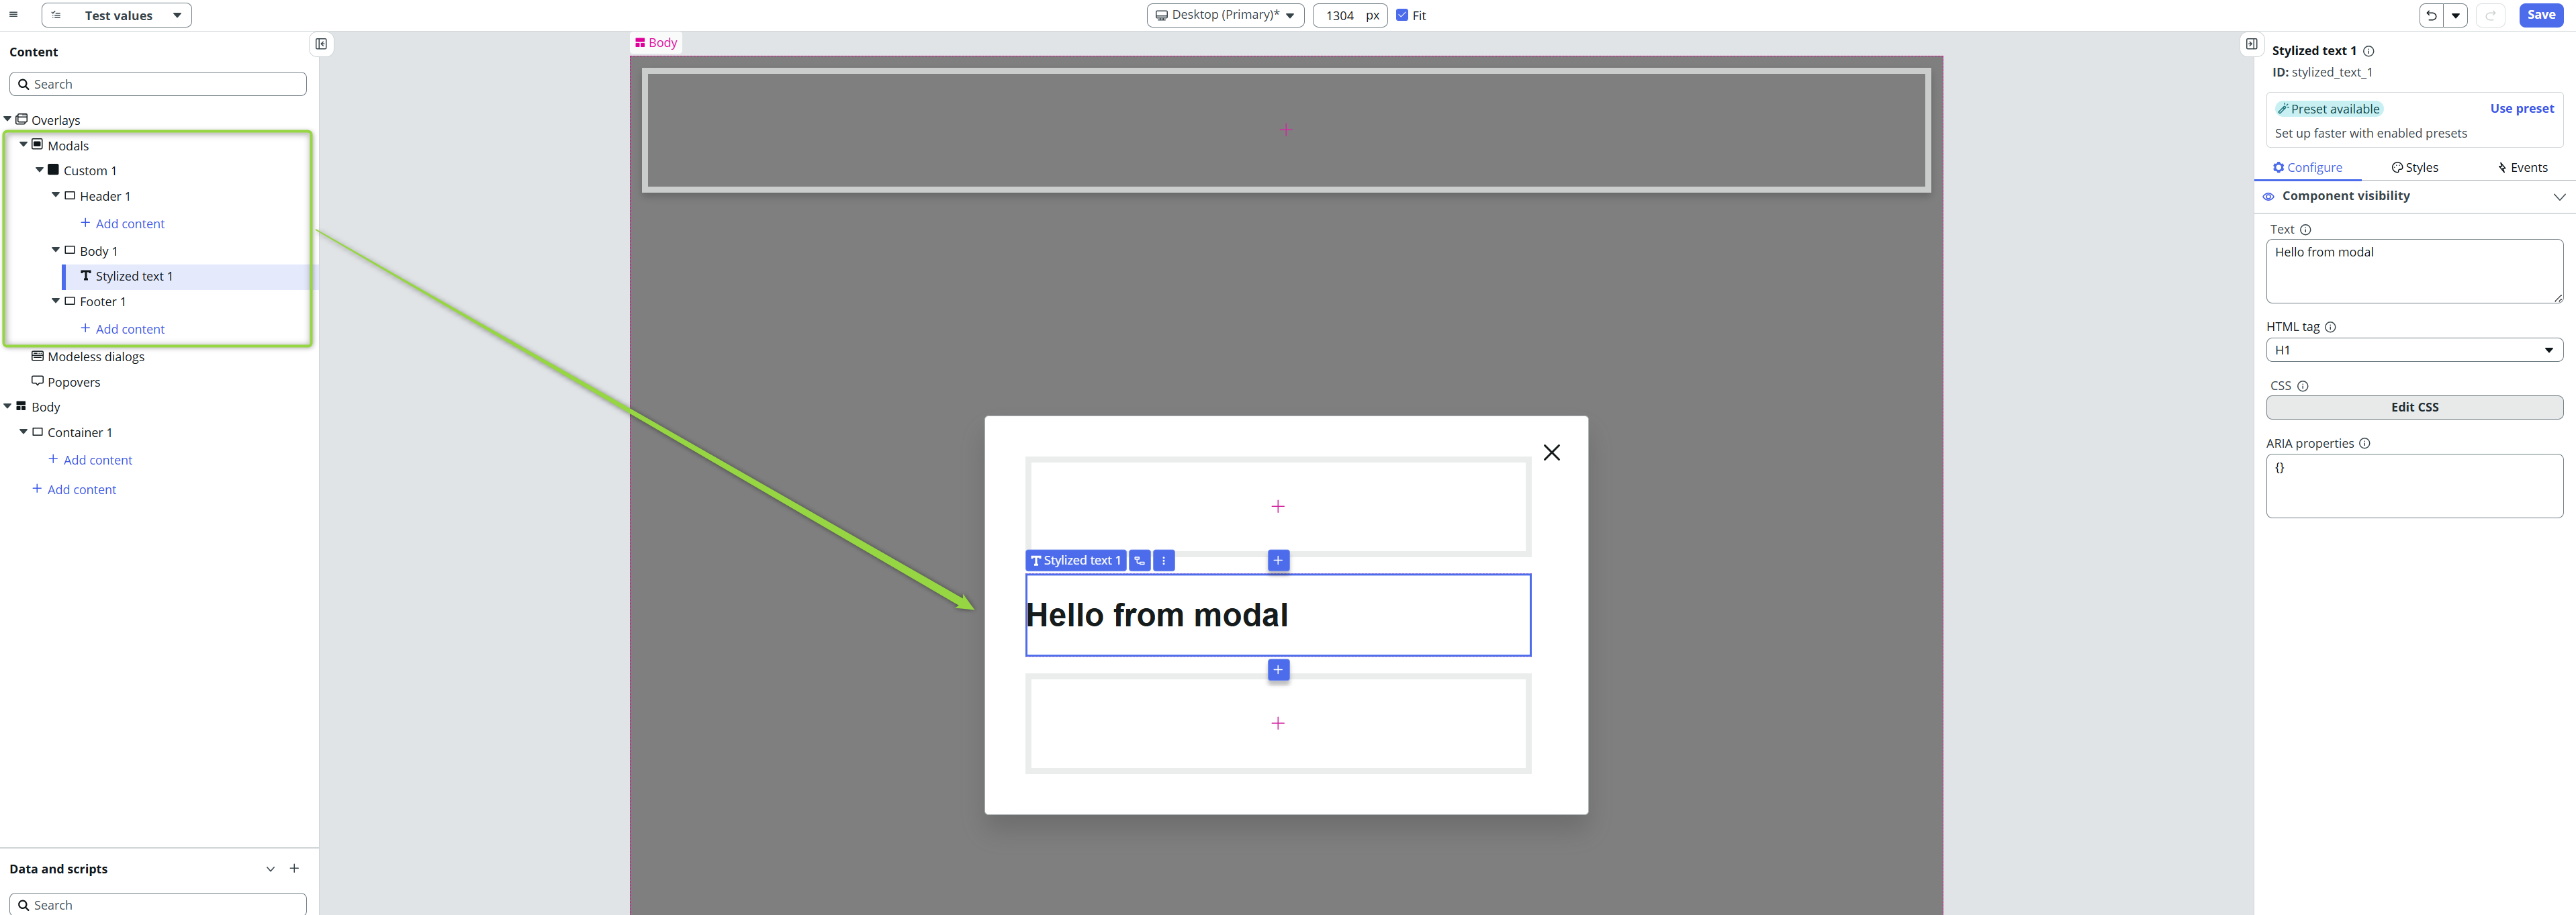Viewport: 2576px width, 915px height.
Task: Add a new item in Data and scripts
Action: tap(294, 869)
